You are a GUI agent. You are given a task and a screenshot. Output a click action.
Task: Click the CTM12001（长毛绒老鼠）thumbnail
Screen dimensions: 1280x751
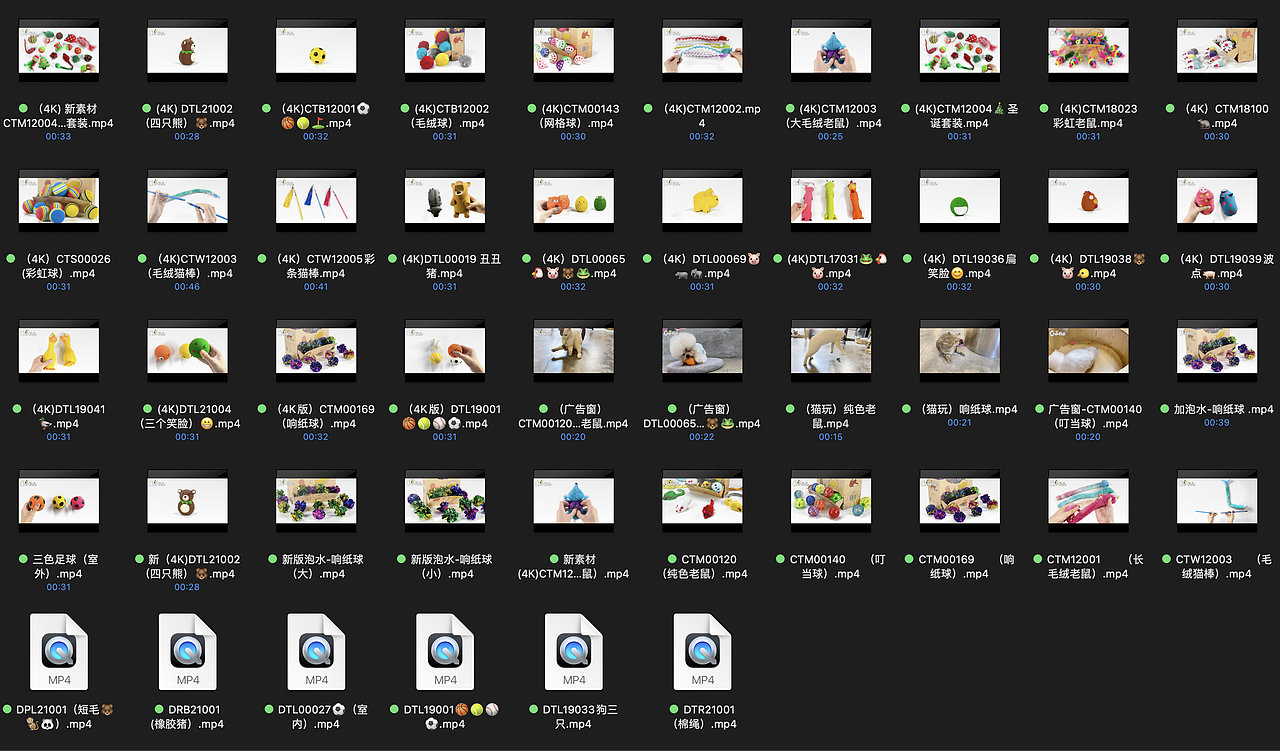pos(1088,499)
